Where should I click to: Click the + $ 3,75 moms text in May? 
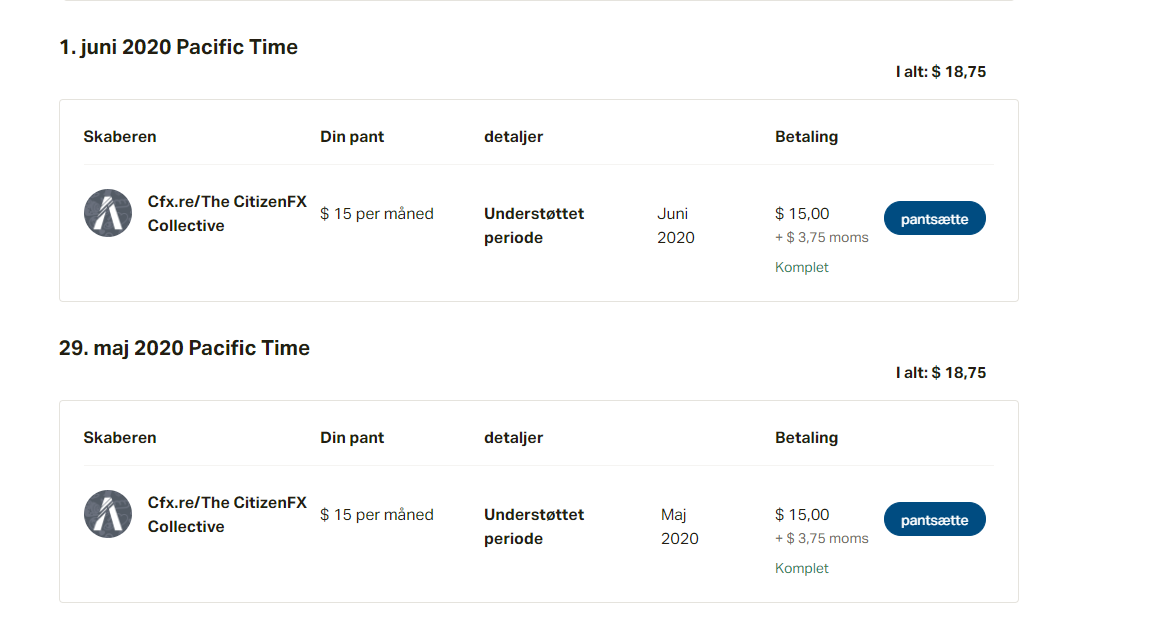pyautogui.click(x=822, y=538)
